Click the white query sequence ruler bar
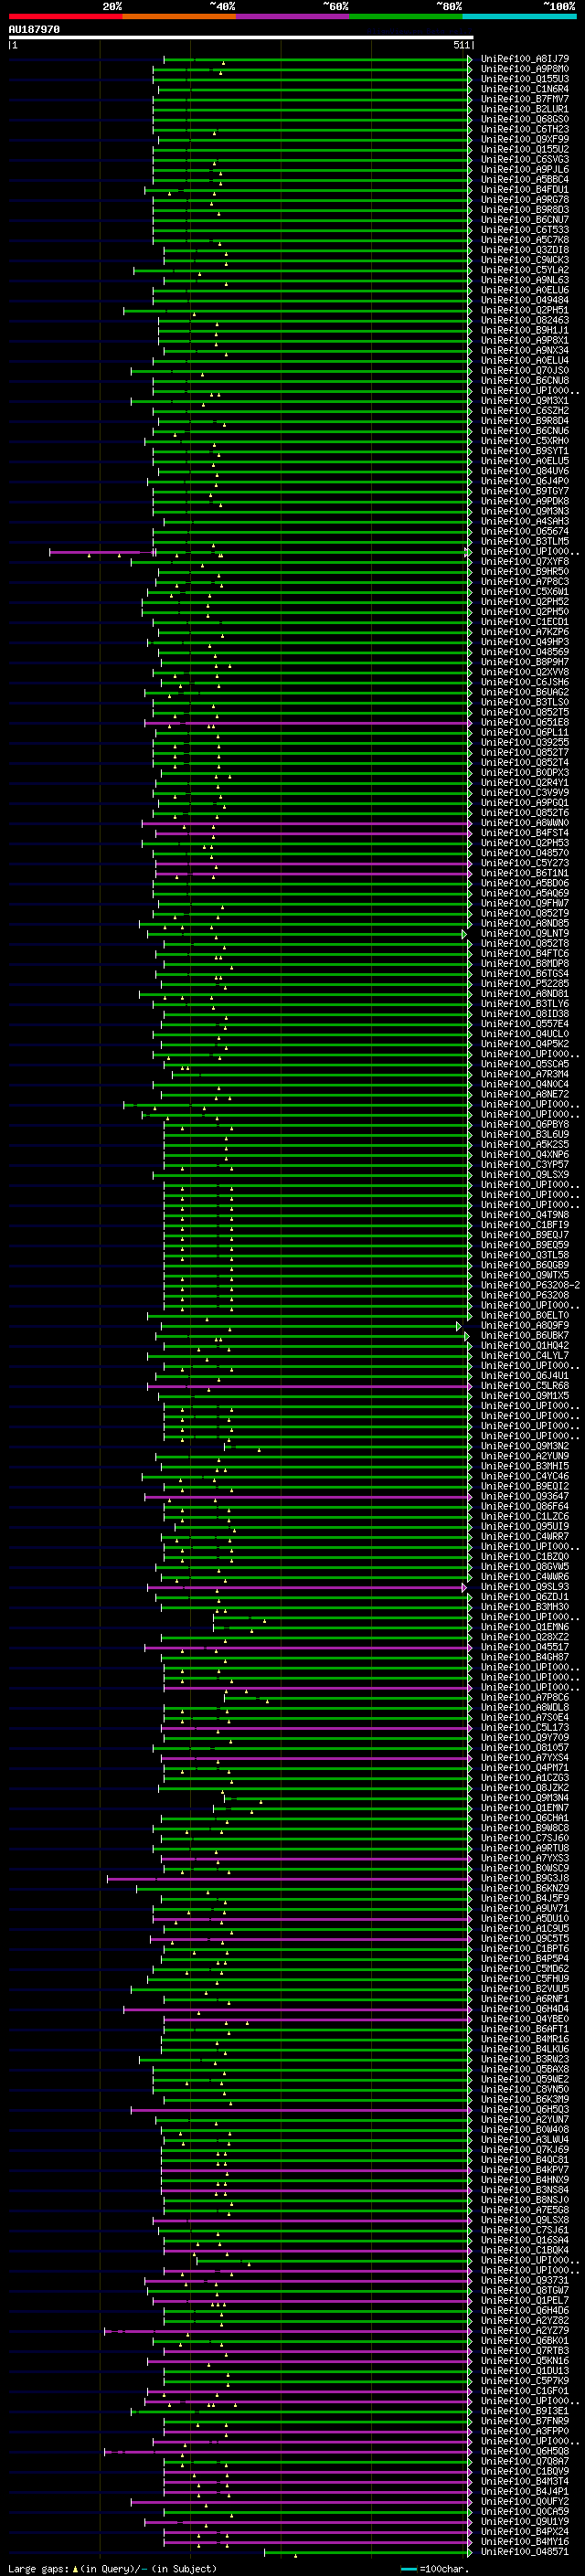The height and width of the screenshot is (2576, 585). click(241, 37)
